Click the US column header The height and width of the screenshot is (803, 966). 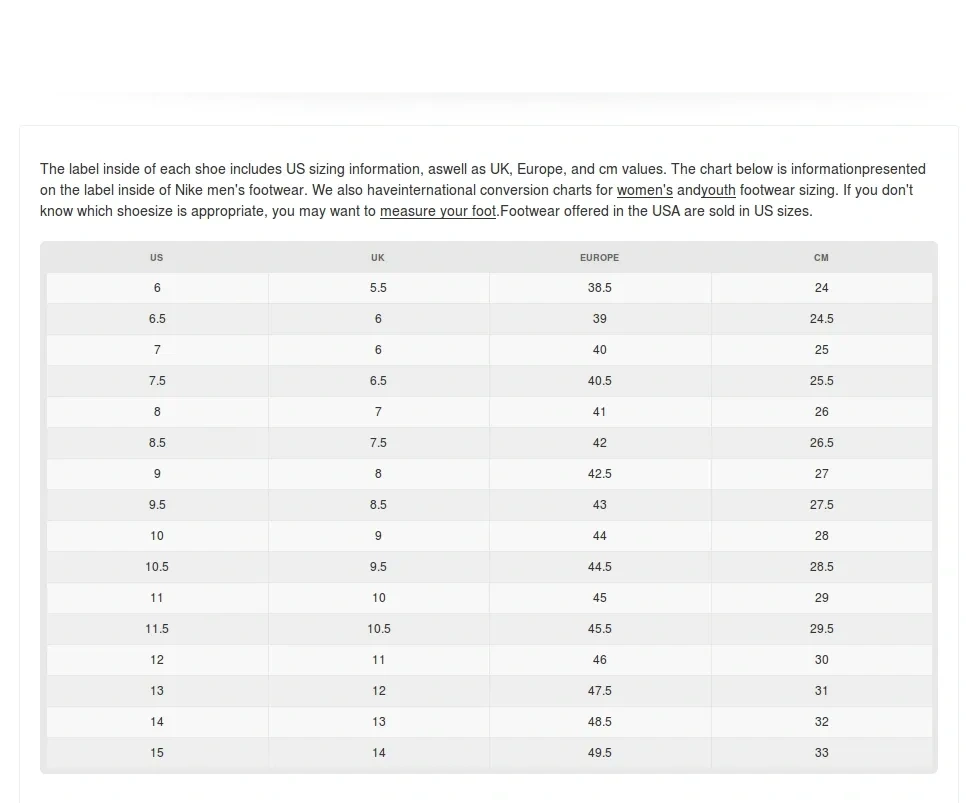[156, 258]
